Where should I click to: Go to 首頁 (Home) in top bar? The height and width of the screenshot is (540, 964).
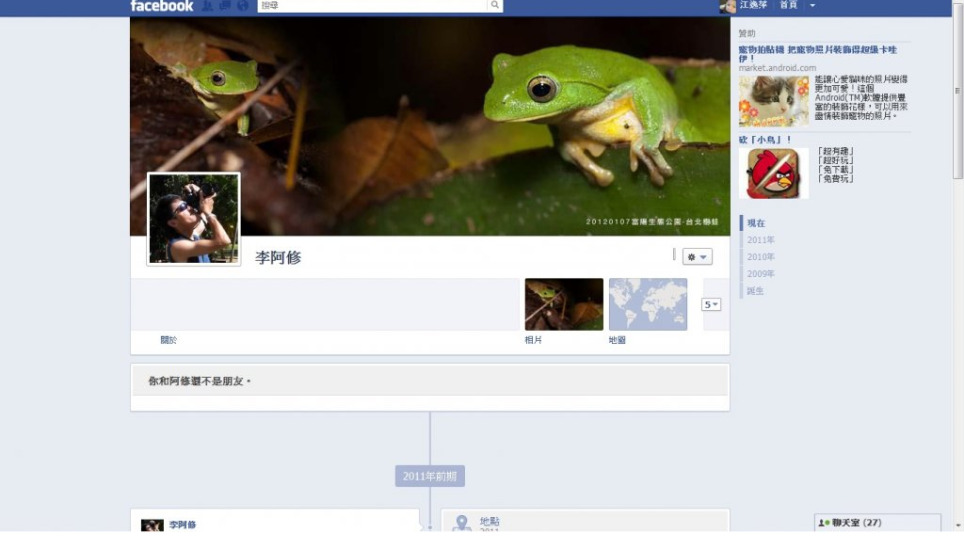[x=788, y=6]
